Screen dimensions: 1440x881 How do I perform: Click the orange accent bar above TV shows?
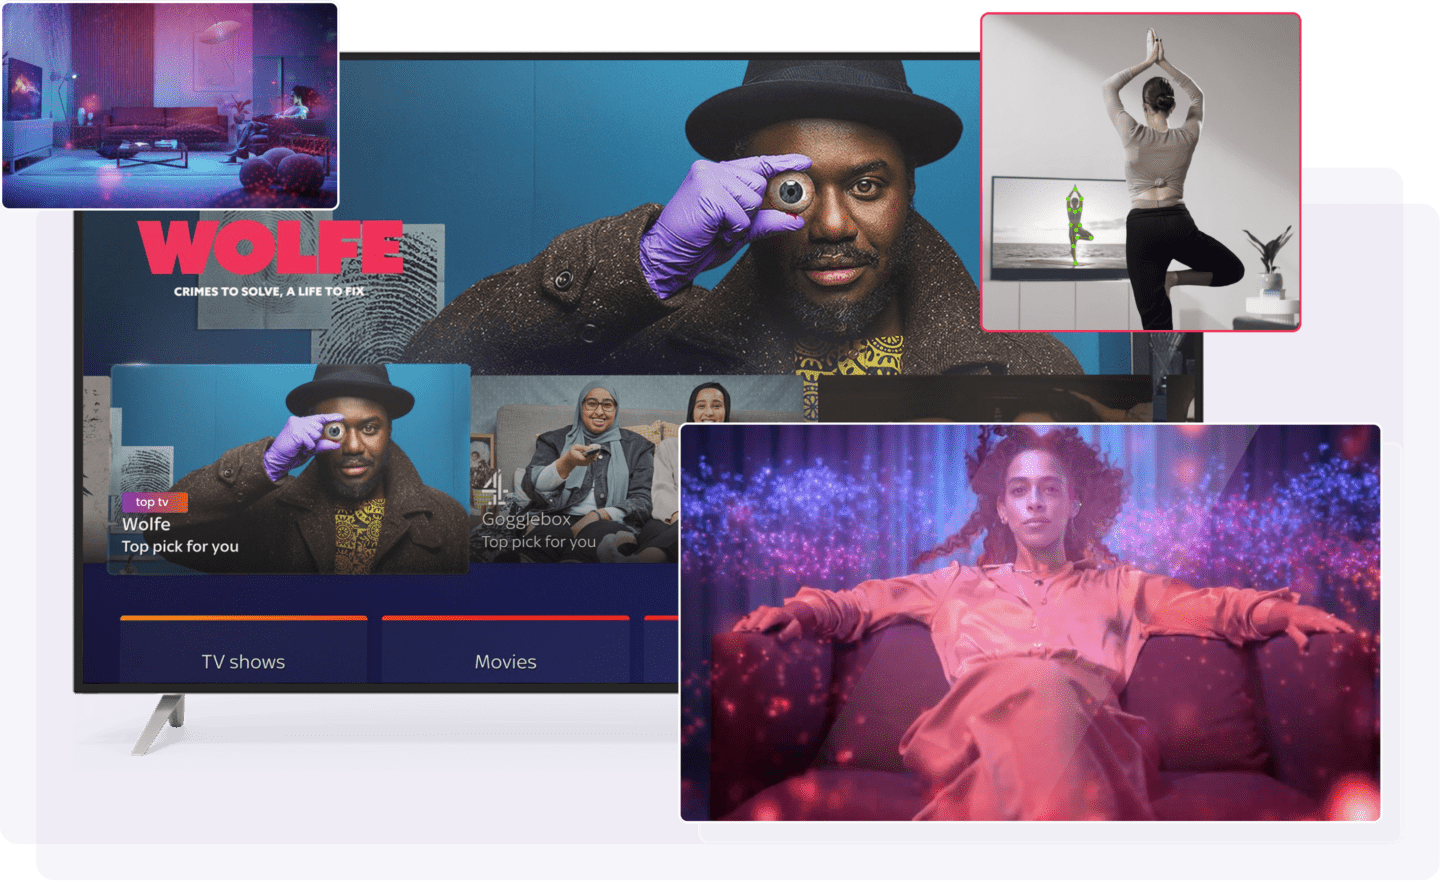tap(243, 618)
